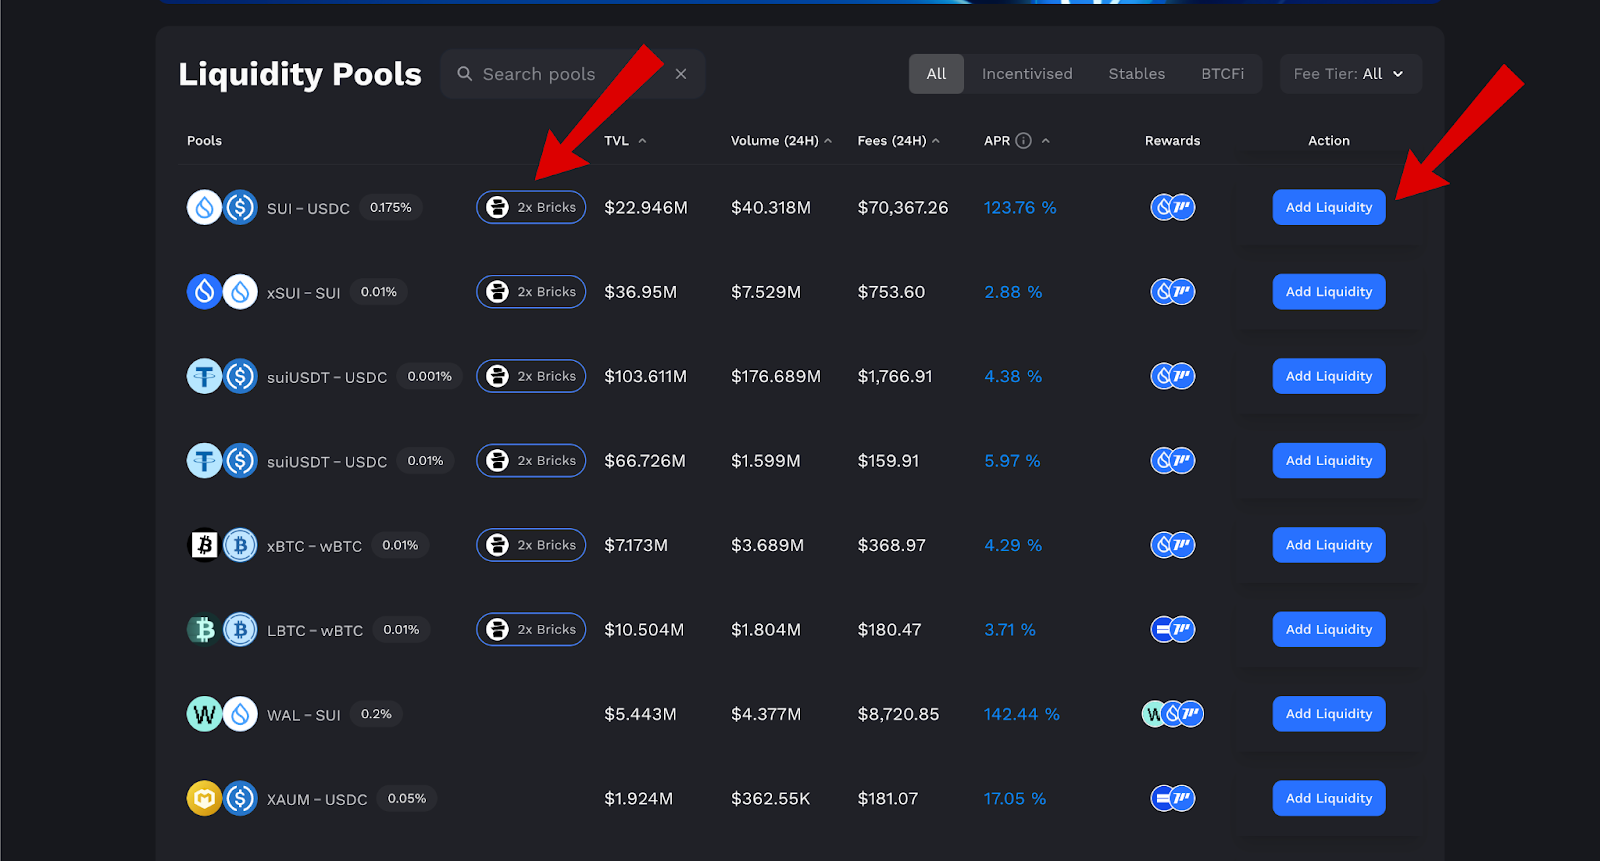This screenshot has height=861, width=1600.
Task: Click rewards icons for xBTC – wBTC
Action: point(1173,545)
